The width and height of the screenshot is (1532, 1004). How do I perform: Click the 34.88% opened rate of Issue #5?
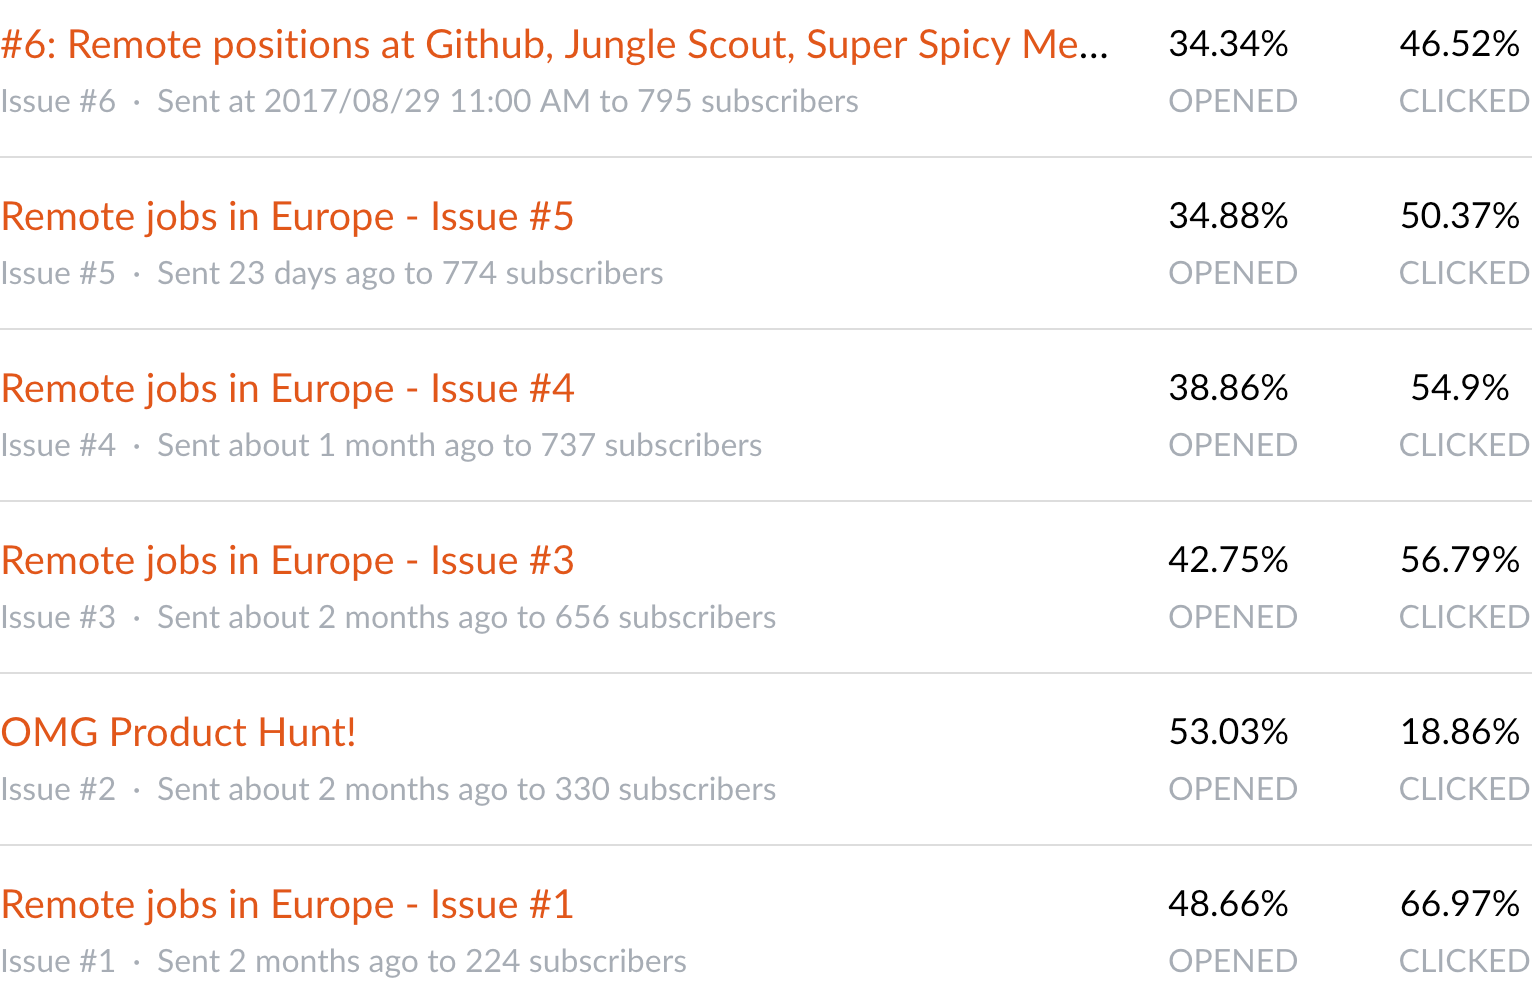[x=1229, y=216]
